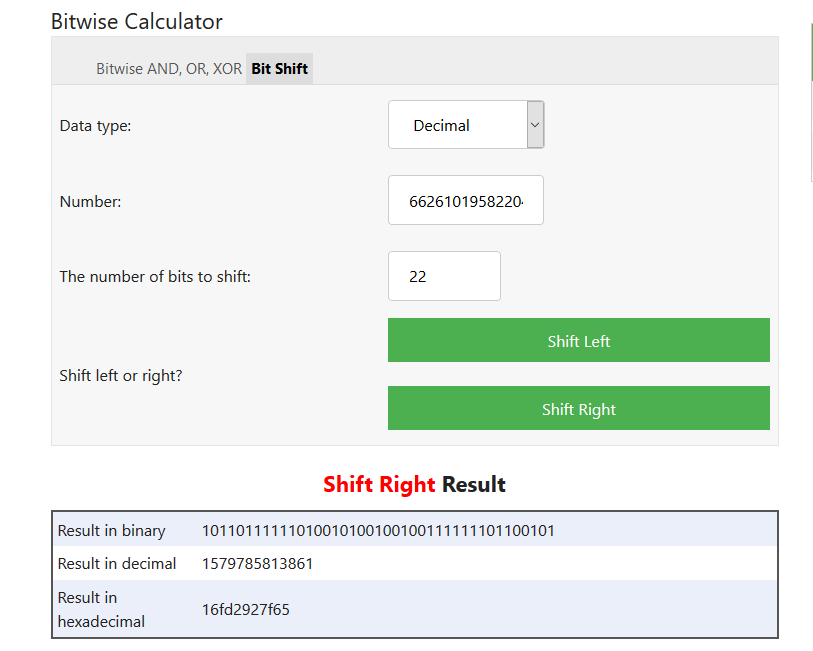Focus the bits to shift field

(444, 276)
